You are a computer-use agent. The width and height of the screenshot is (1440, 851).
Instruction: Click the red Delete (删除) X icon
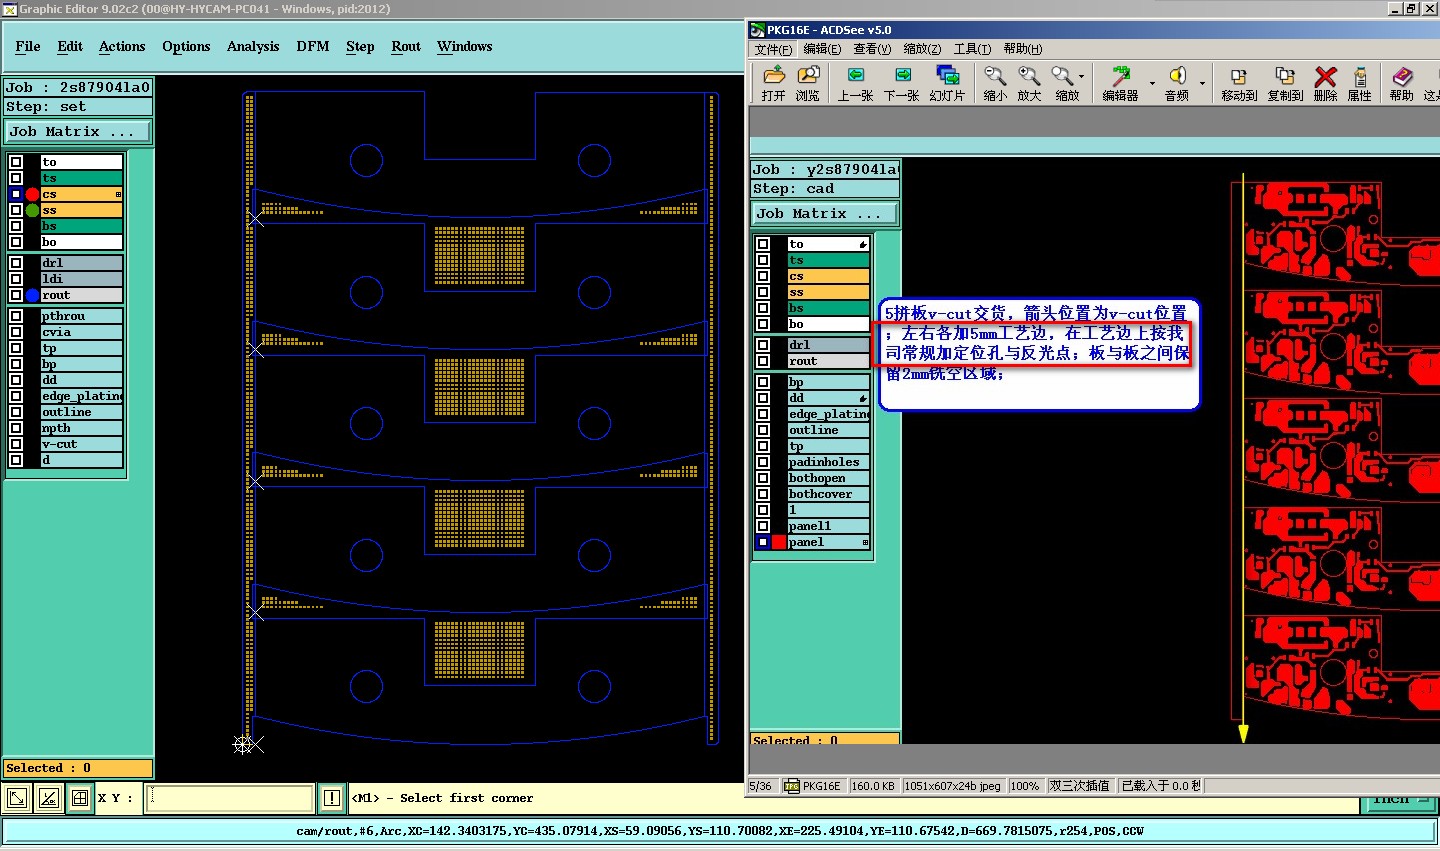[x=1325, y=76]
